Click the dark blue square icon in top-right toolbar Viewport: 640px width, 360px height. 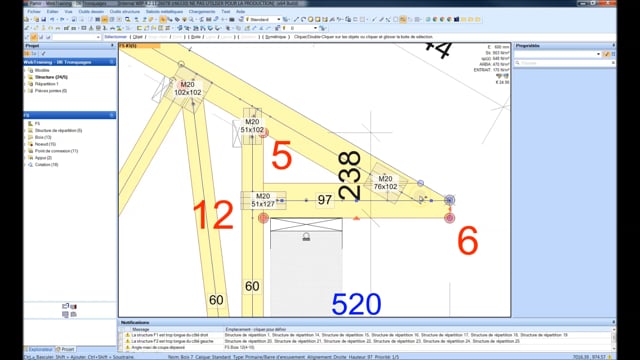click(456, 19)
